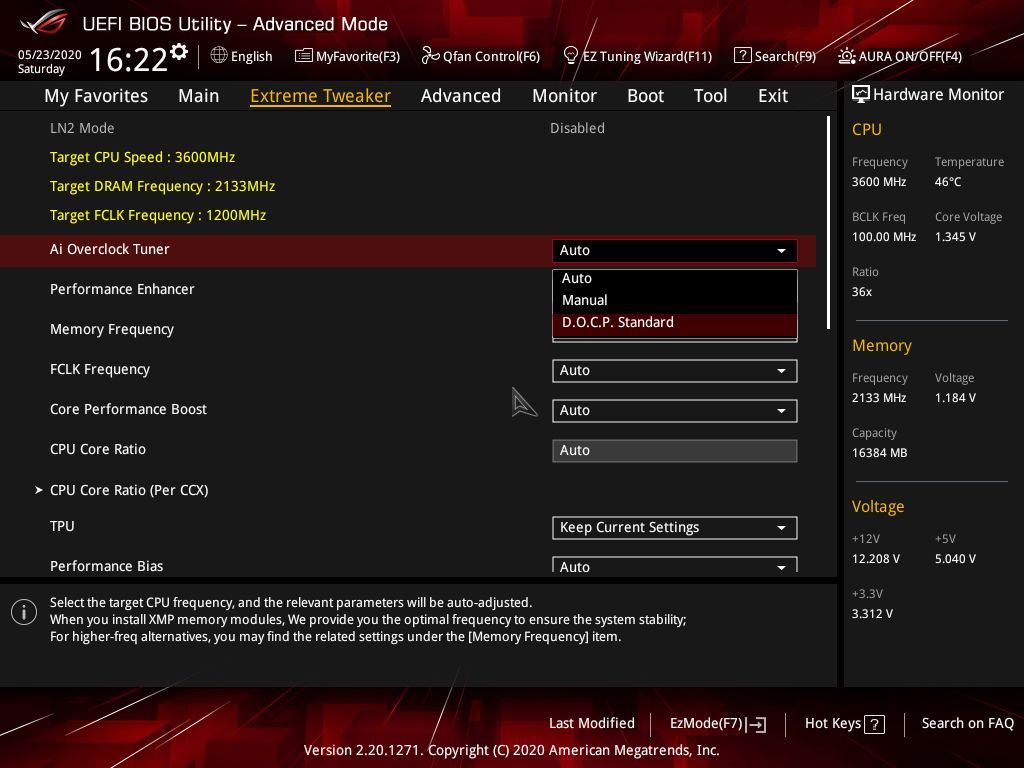This screenshot has height=768, width=1024.
Task: Click the Core Voltage 1.345 V value
Action: (x=955, y=237)
